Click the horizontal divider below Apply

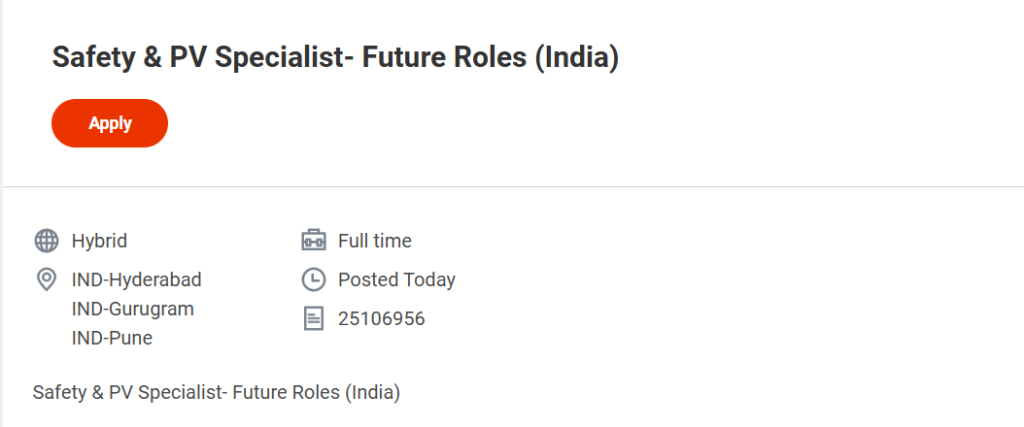pos(512,186)
